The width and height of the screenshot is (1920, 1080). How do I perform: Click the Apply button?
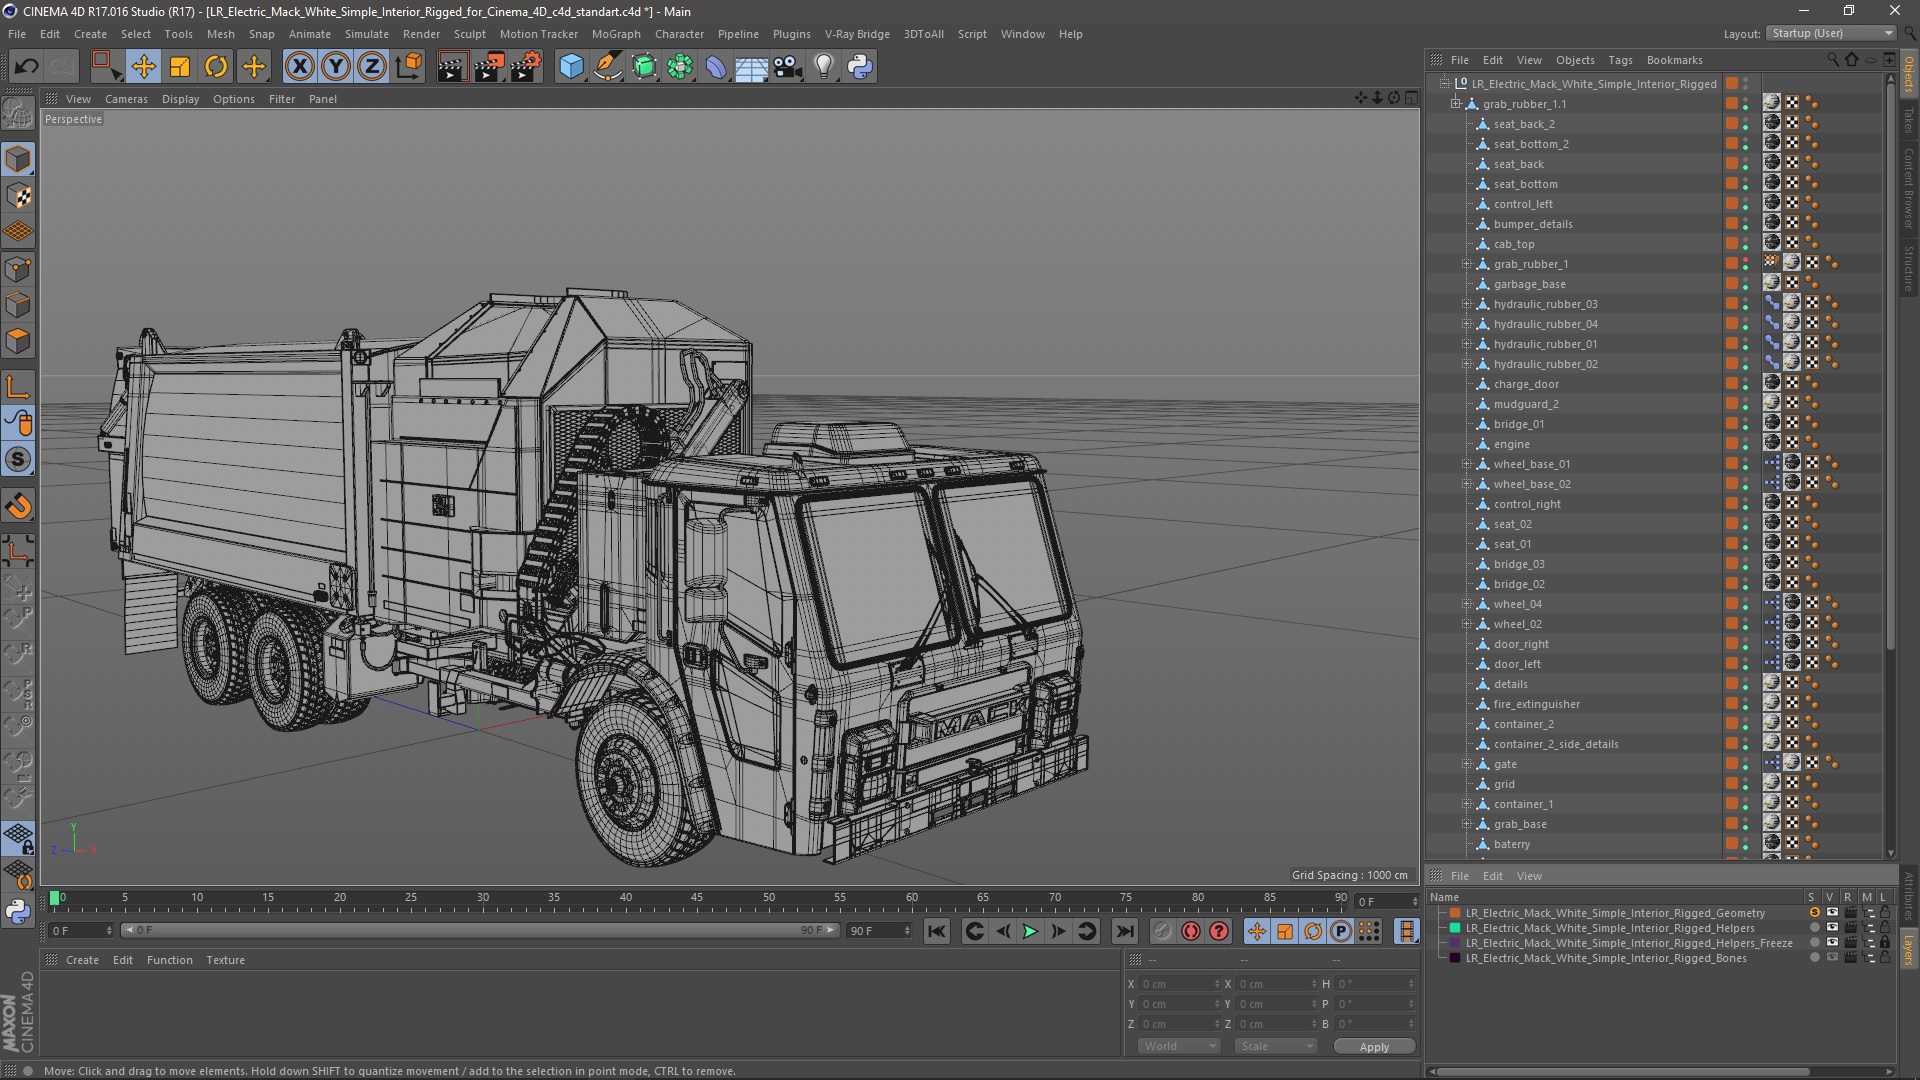point(1374,1046)
